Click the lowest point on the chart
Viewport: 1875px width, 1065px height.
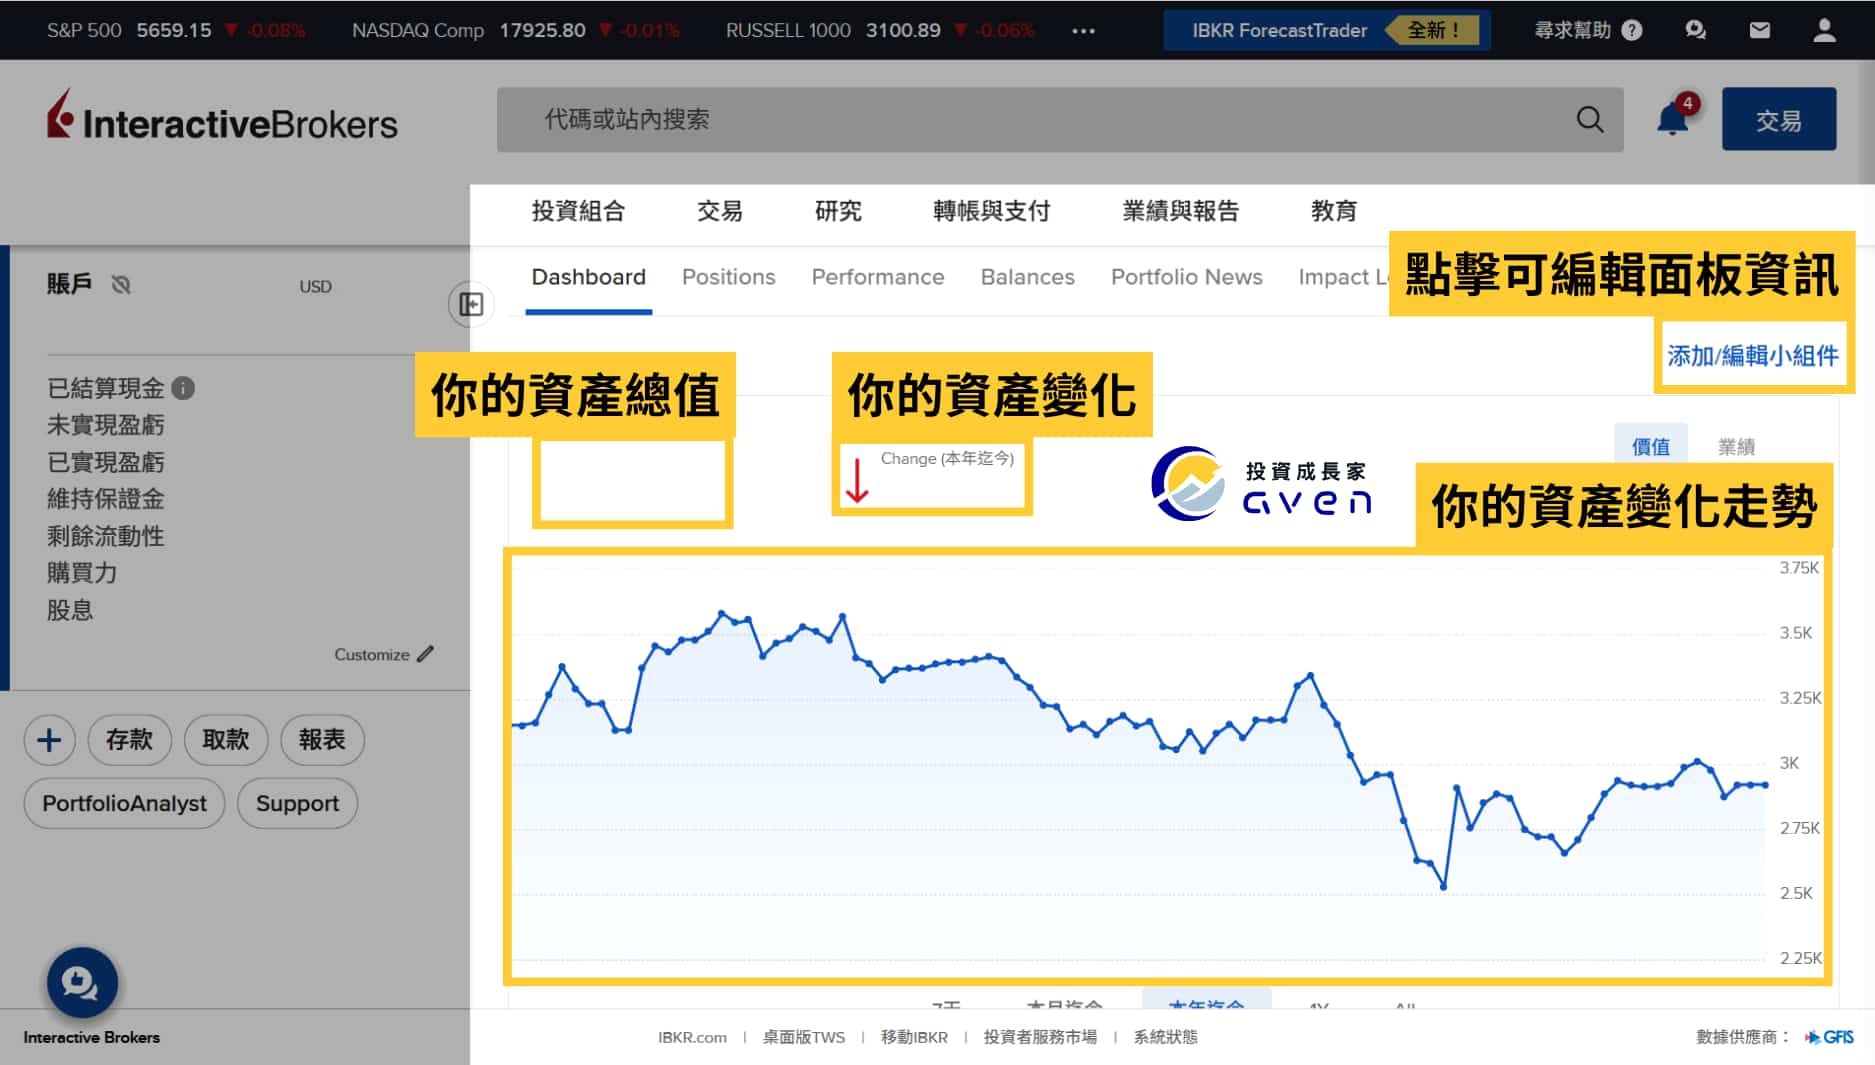click(1443, 886)
